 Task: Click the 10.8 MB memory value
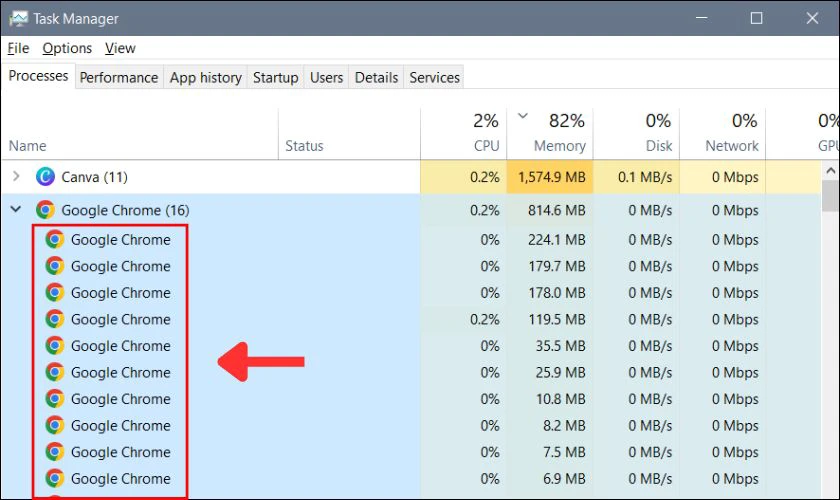pos(560,399)
